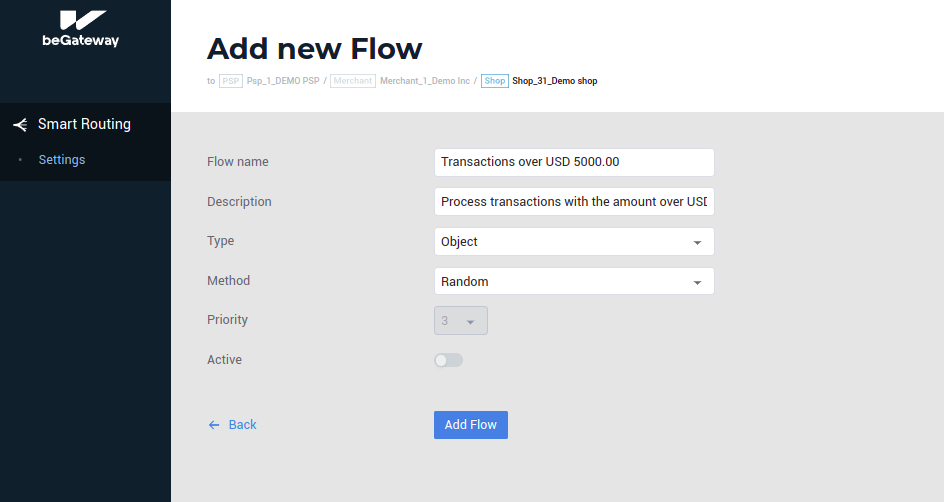Open the Type dropdown
Screen dimensions: 944x502
pos(574,242)
